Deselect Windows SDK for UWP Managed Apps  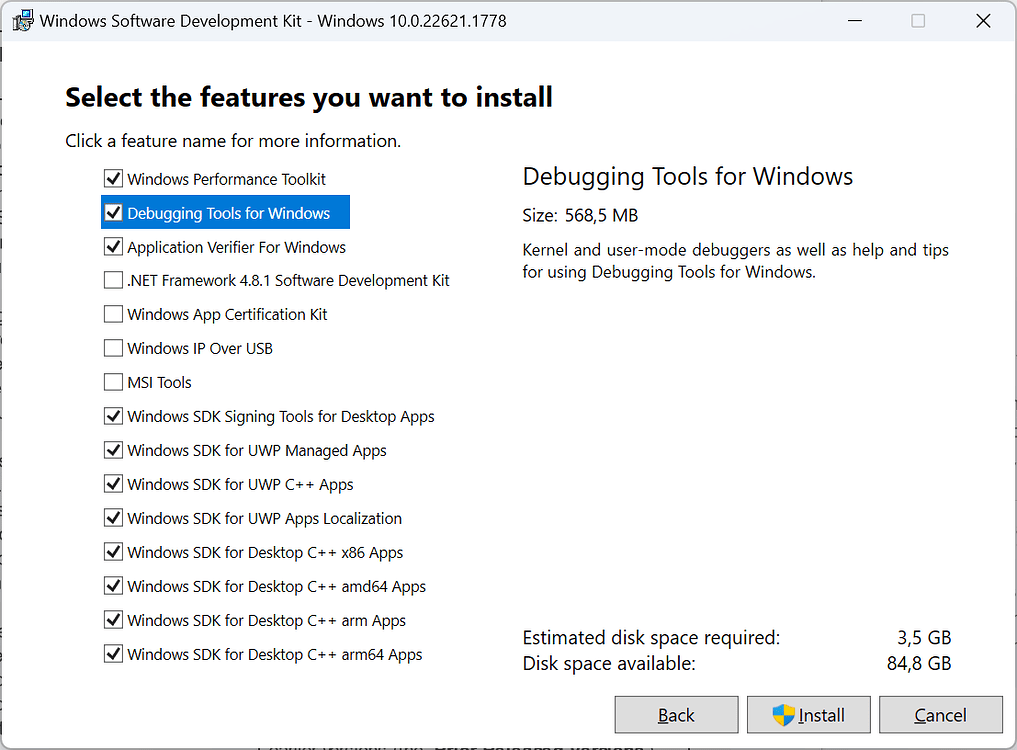(113, 450)
